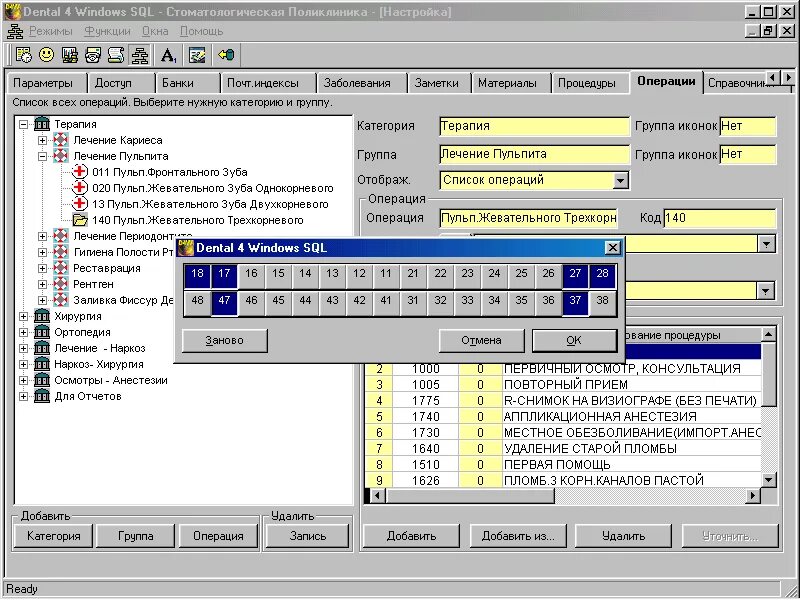Expand the Лечение - Наркоз category node
This screenshot has height=600, width=800.
(x=23, y=348)
